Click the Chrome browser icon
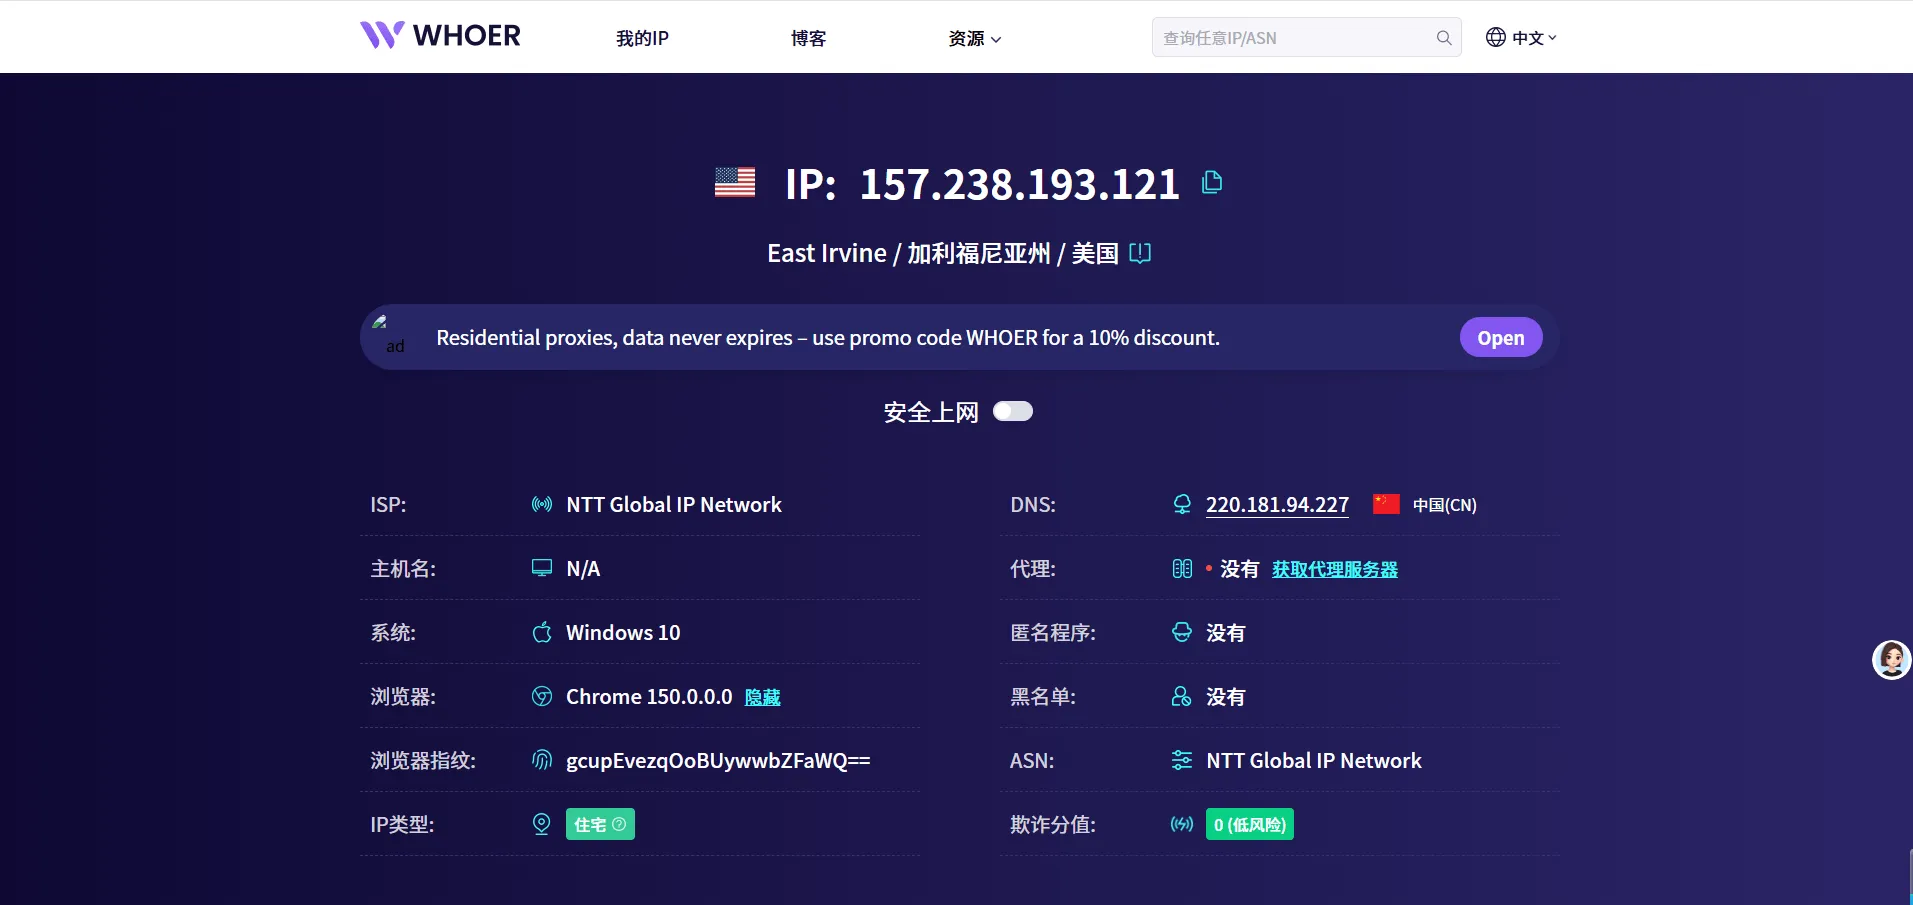Viewport: 1913px width, 905px height. click(542, 696)
